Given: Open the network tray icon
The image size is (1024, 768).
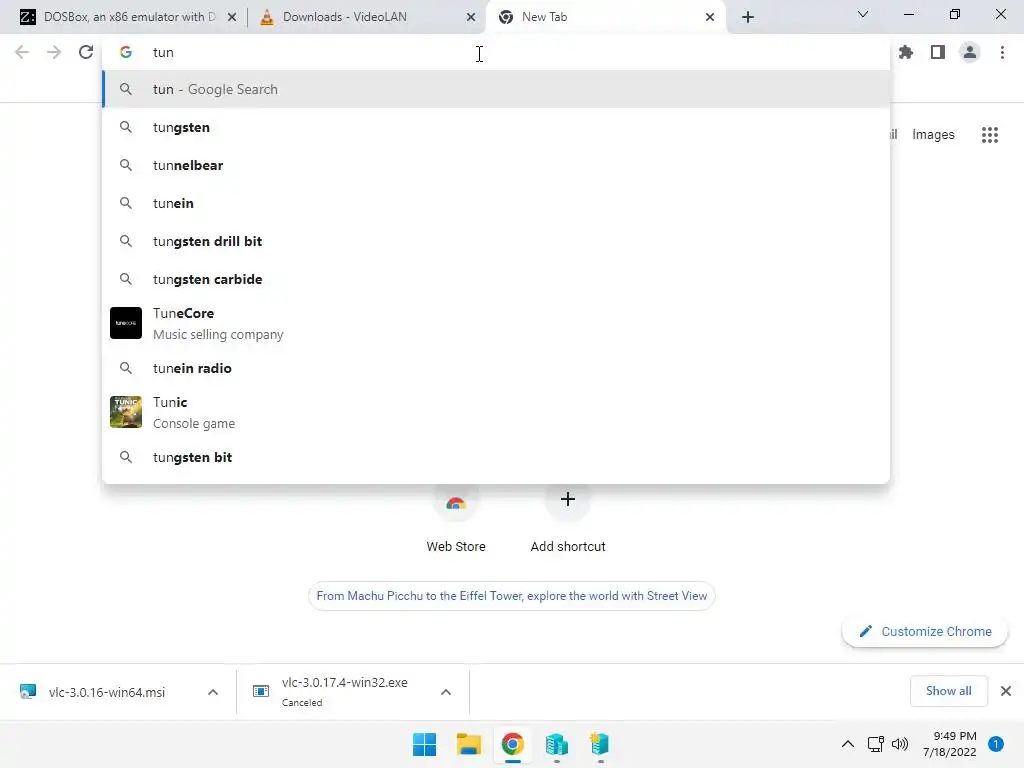Looking at the screenshot, I should pyautogui.click(x=876, y=744).
